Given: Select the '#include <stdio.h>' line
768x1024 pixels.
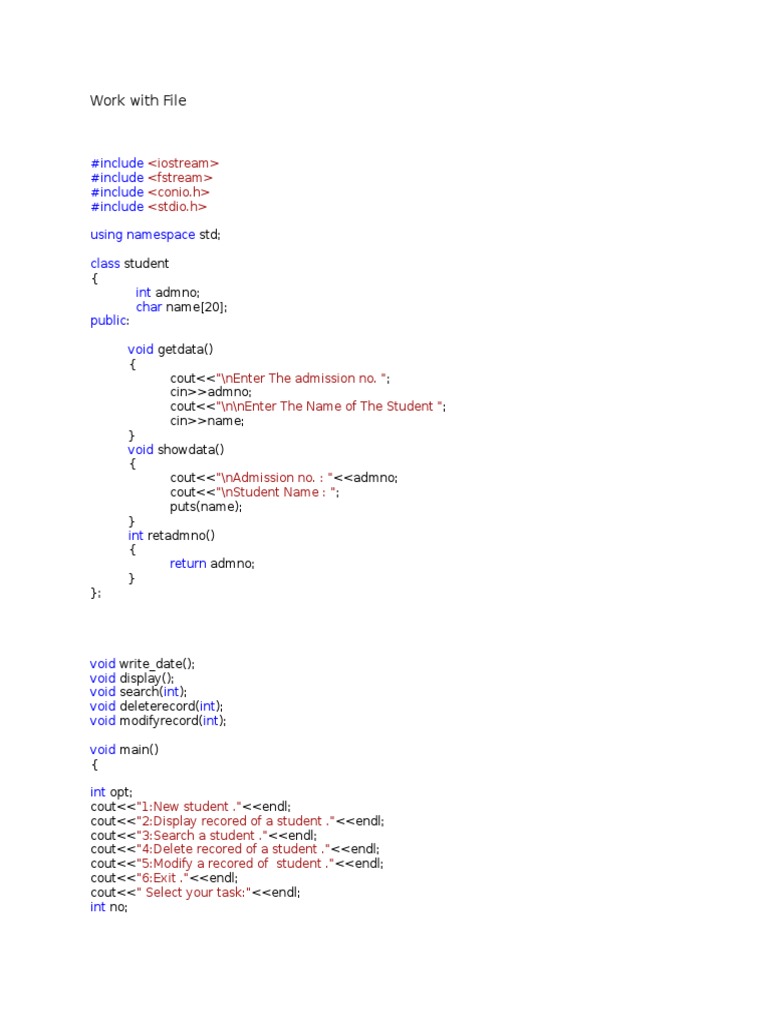Looking at the screenshot, I should coord(149,206).
